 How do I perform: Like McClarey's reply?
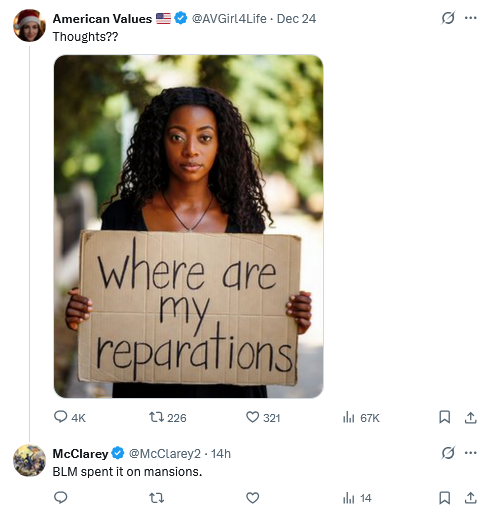252,498
